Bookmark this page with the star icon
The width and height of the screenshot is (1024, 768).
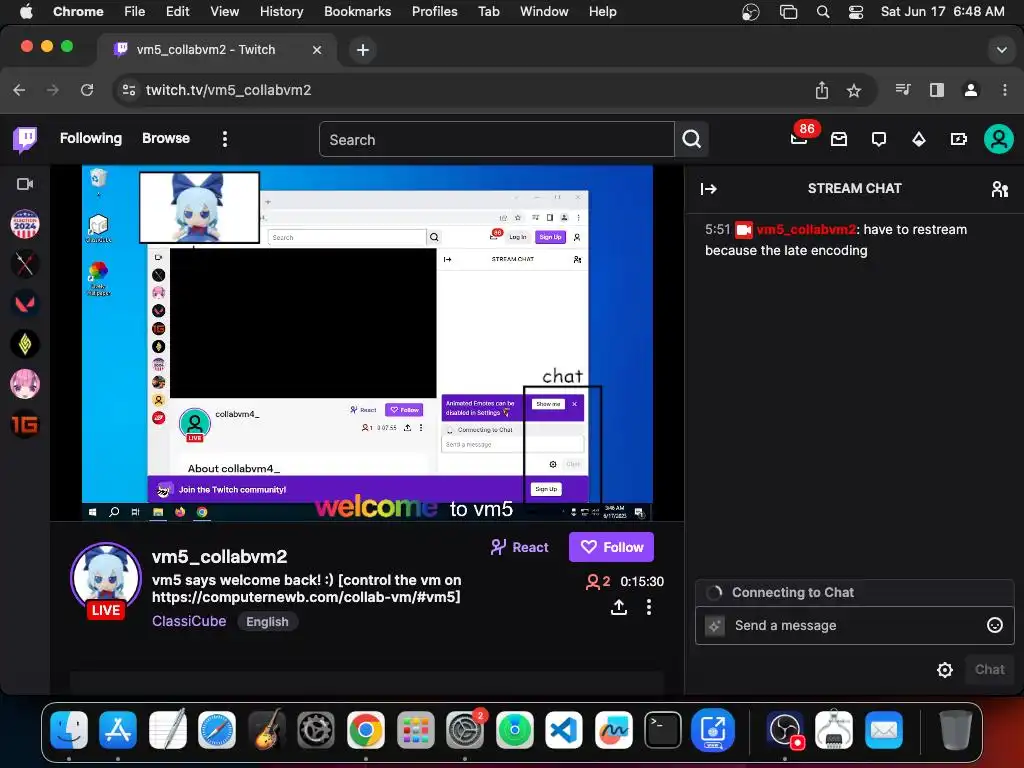pos(854,90)
